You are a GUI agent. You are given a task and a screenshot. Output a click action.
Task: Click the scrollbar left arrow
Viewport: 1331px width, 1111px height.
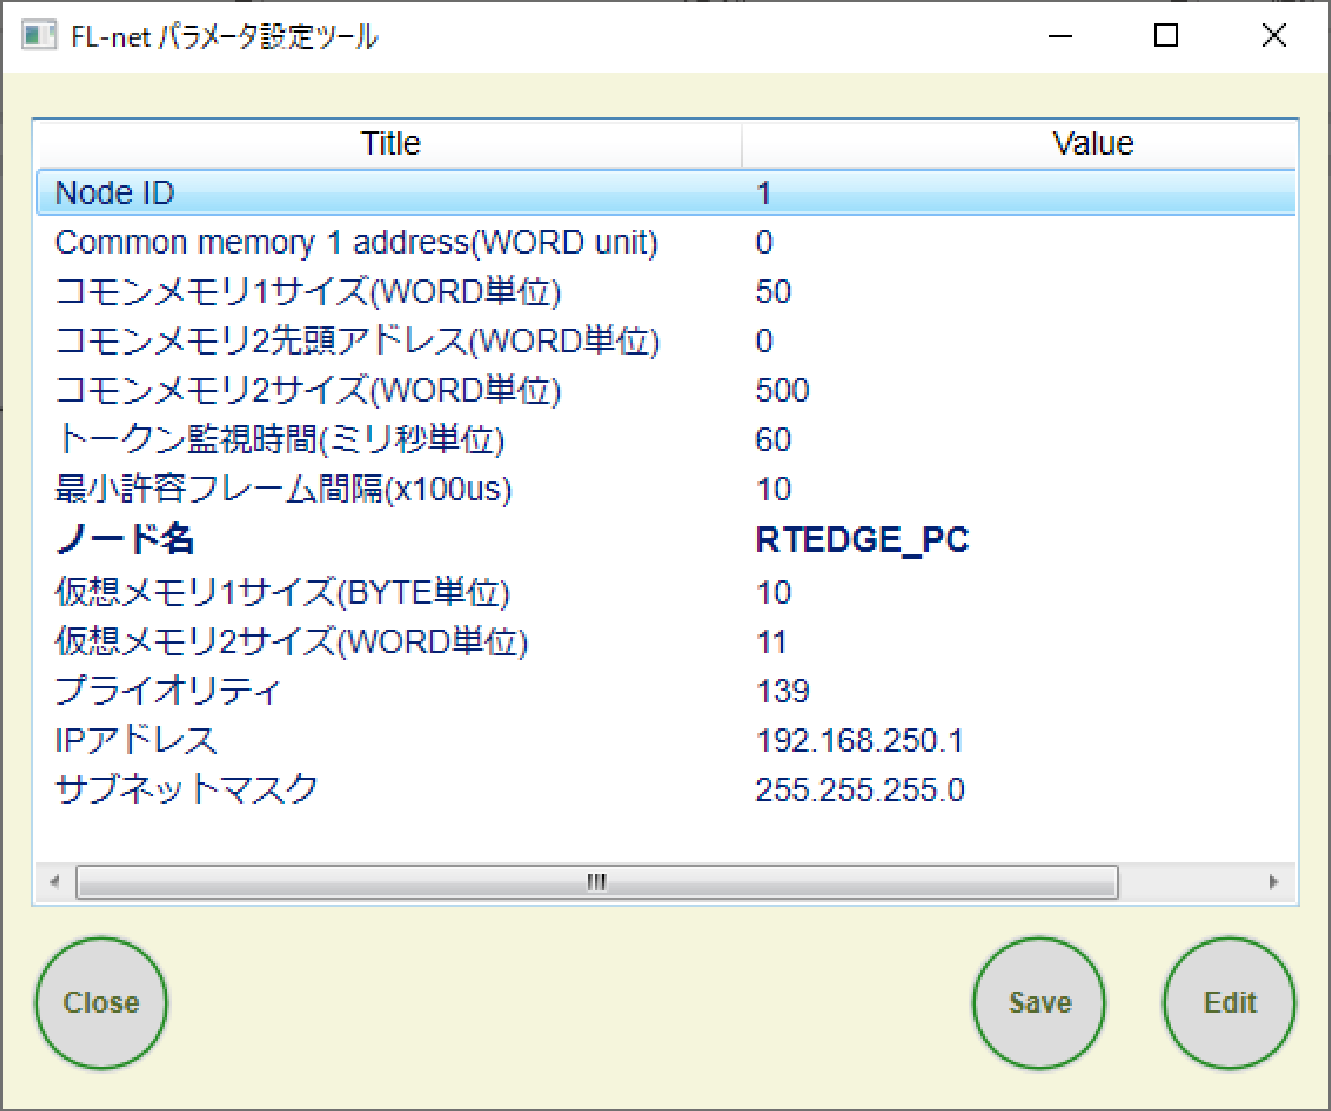(55, 882)
